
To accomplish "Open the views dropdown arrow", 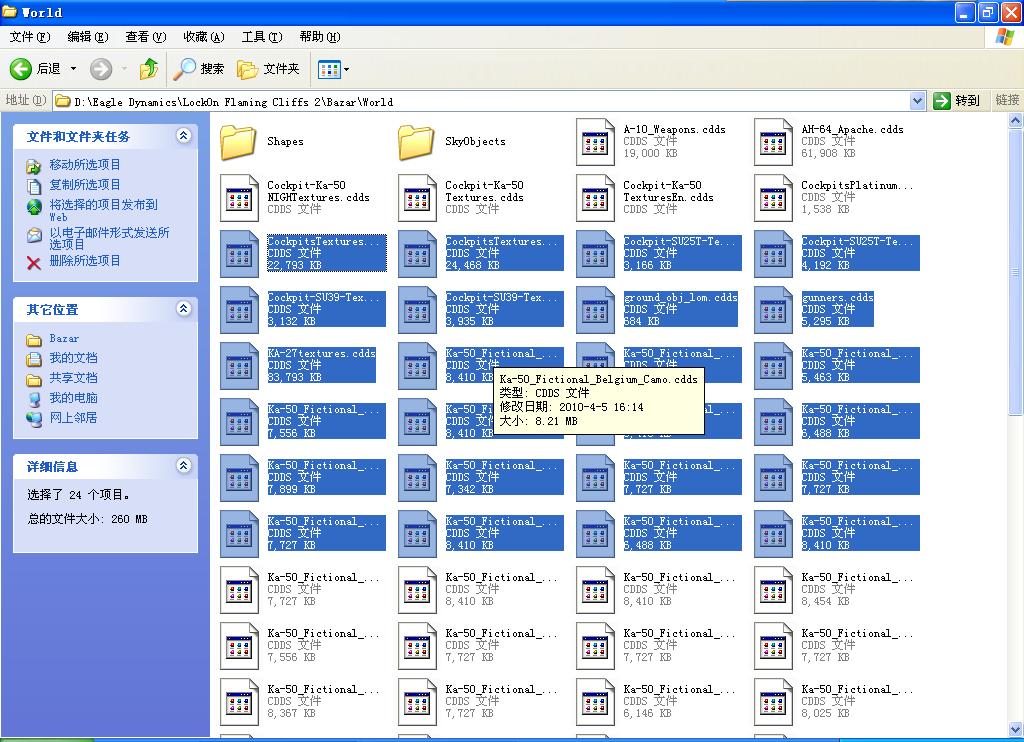I will 346,69.
